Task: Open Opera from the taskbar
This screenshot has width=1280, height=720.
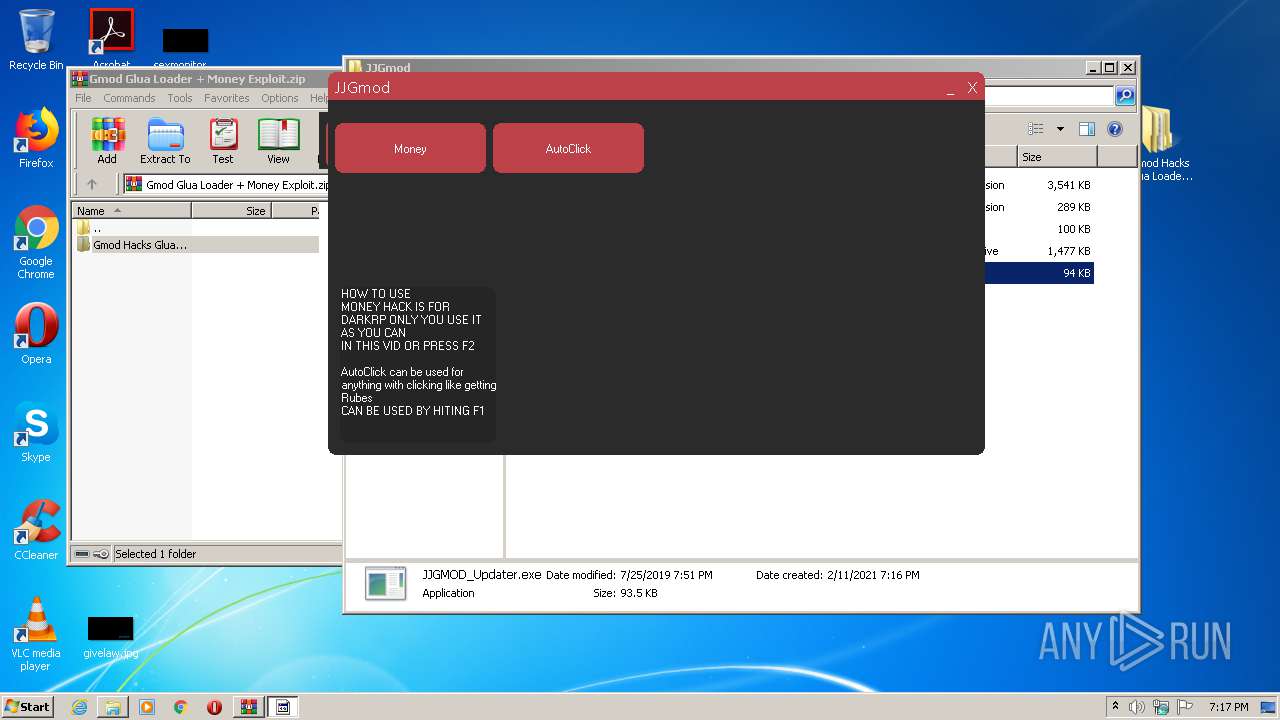Action: 214,707
